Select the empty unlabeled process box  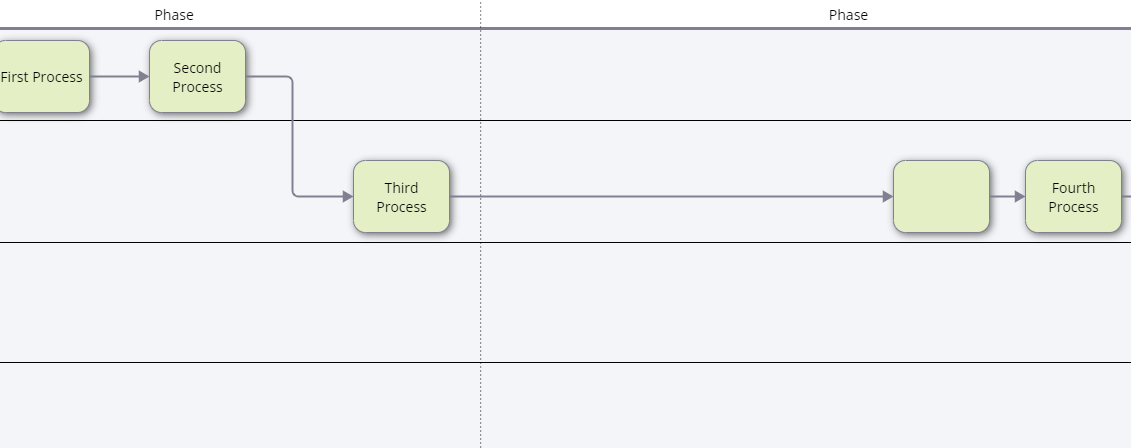[x=941, y=197]
